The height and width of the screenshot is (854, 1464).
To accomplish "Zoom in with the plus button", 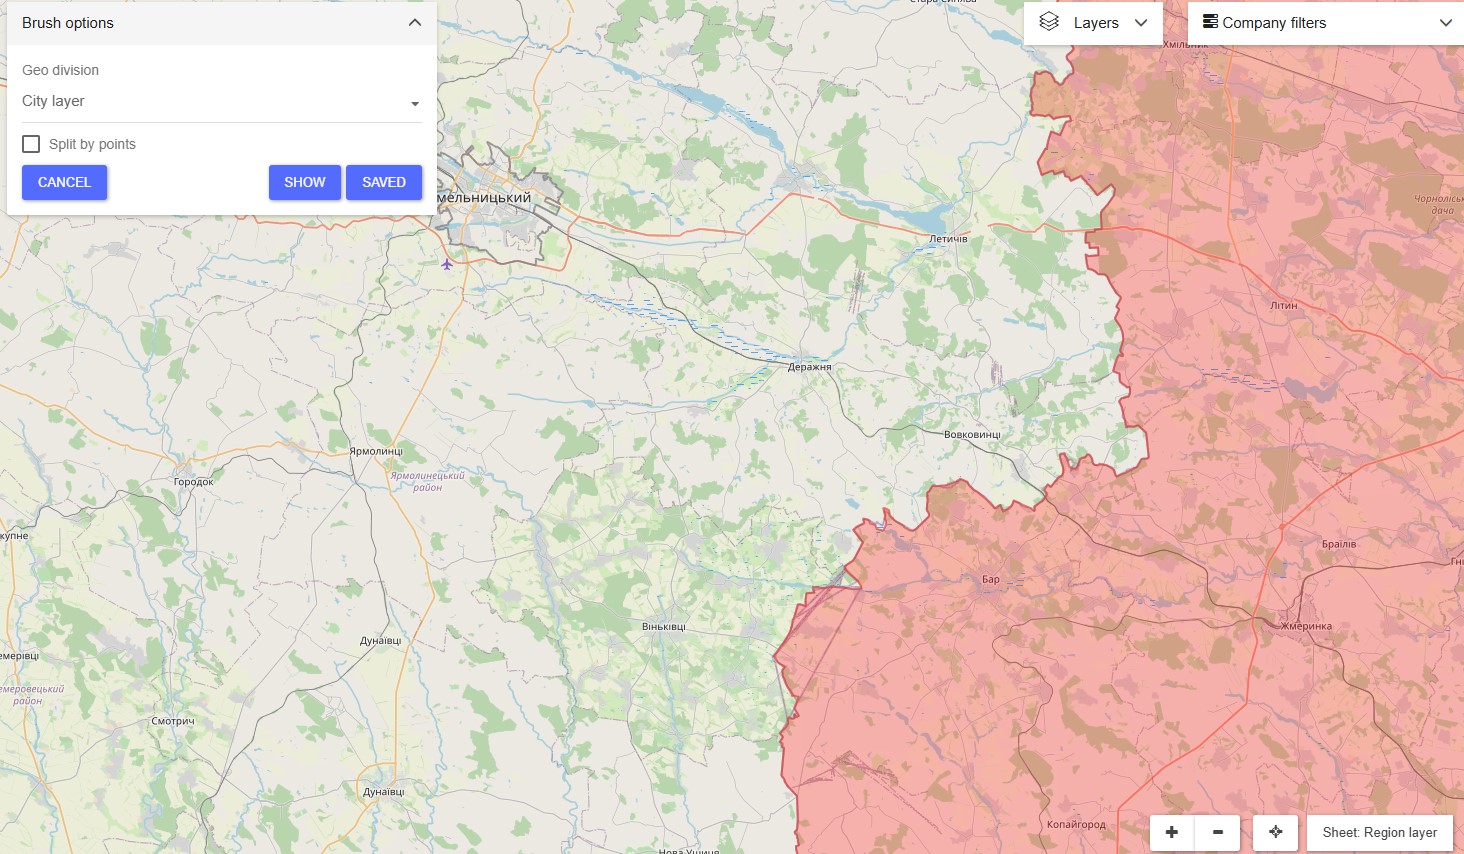I will click(1172, 832).
